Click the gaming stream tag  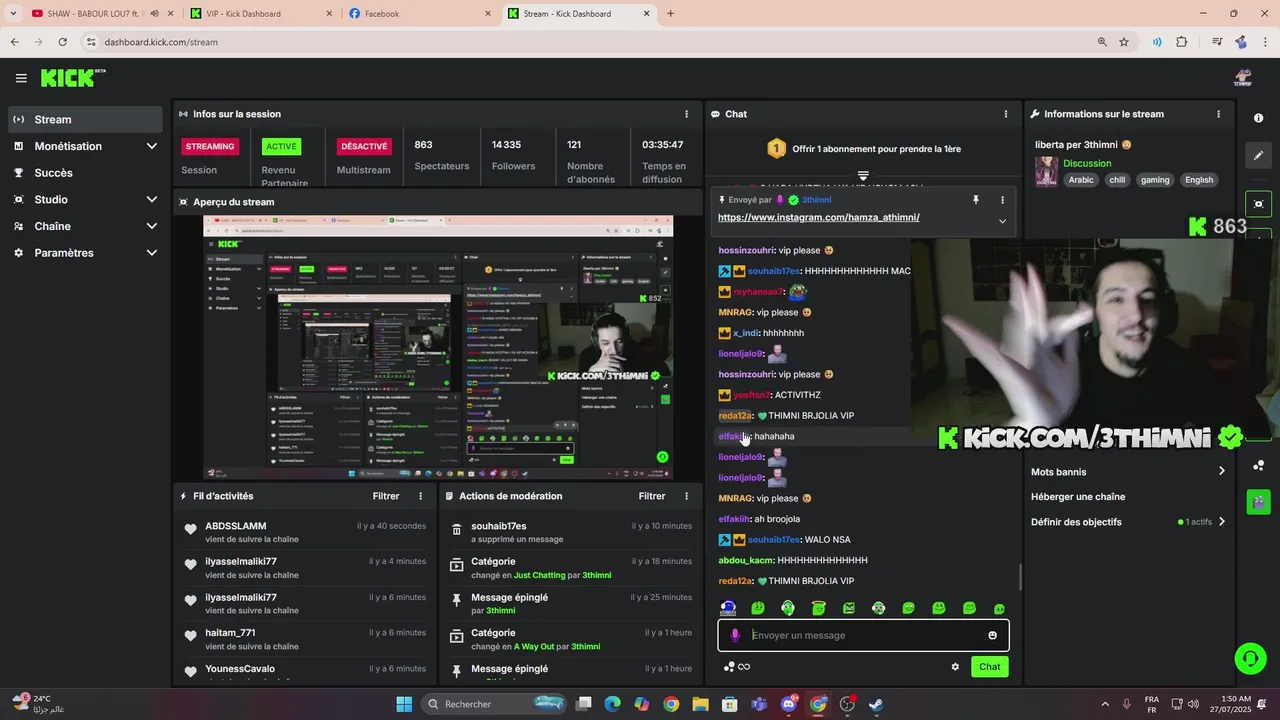pyautogui.click(x=1155, y=180)
